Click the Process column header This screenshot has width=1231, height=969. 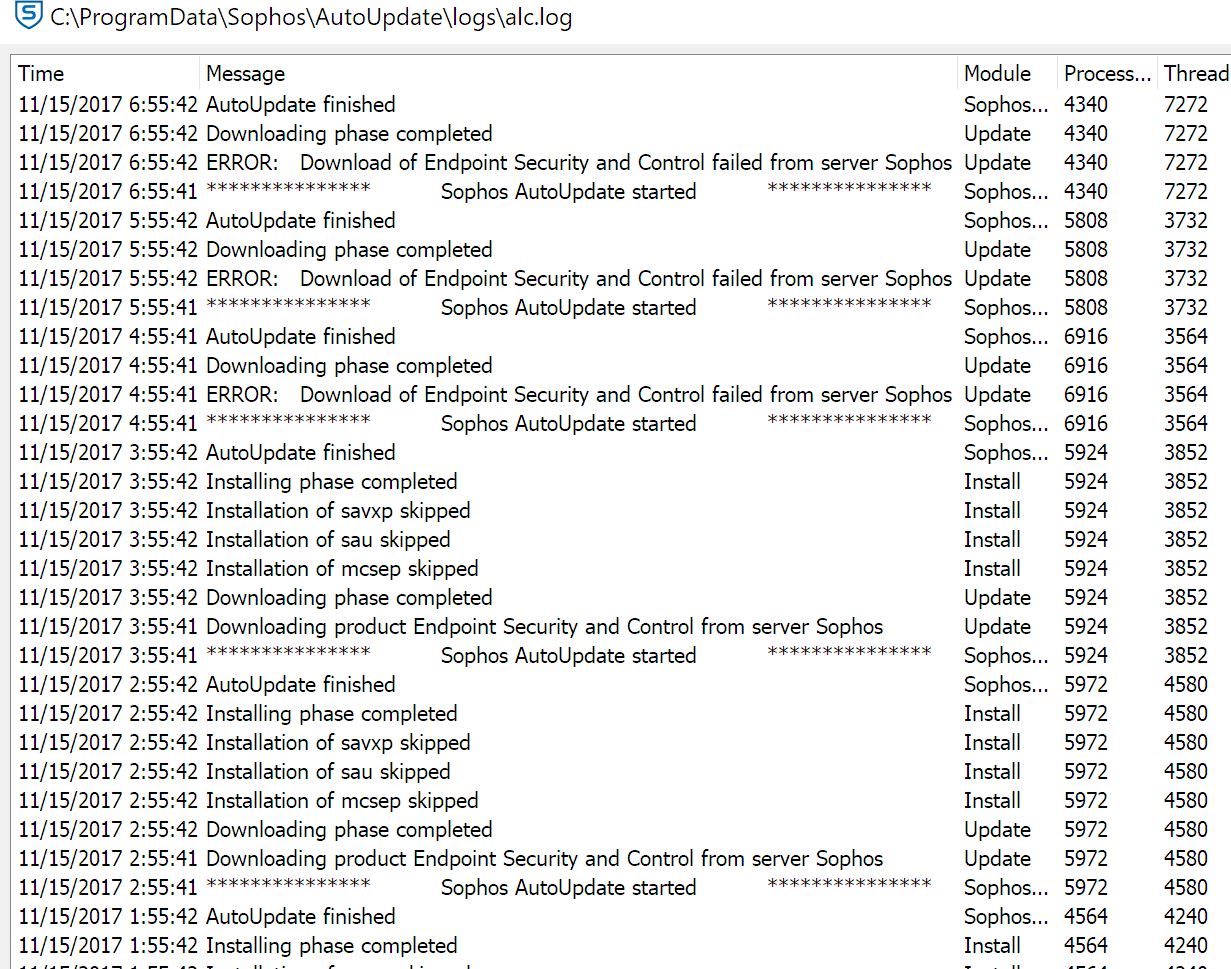(x=1107, y=73)
